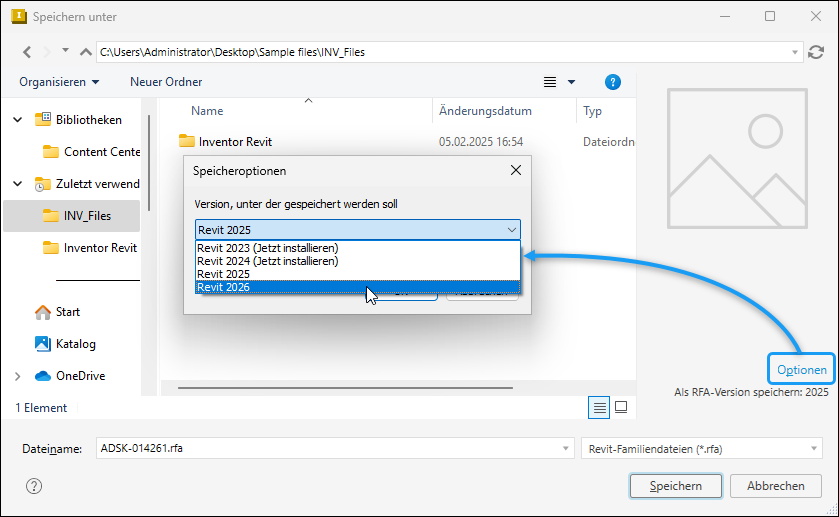Screen dimensions: 839x517
Task: Switch to details view icon
Action: point(599,408)
